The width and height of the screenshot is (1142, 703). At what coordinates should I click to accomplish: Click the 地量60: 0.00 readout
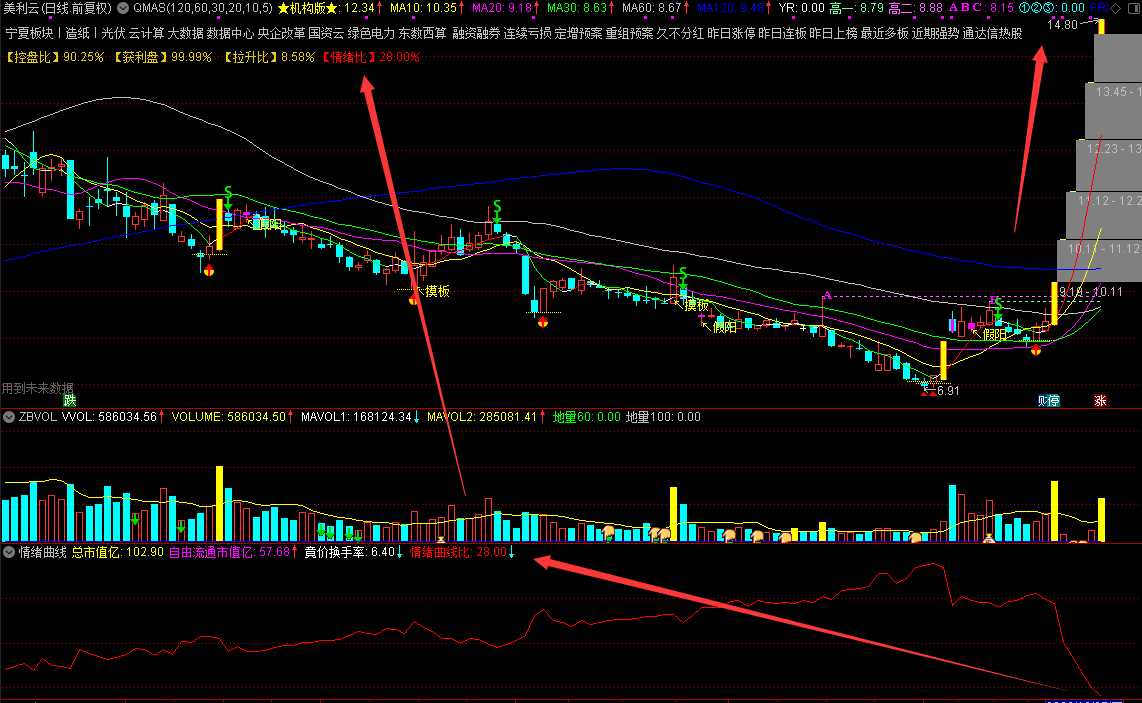[586, 417]
